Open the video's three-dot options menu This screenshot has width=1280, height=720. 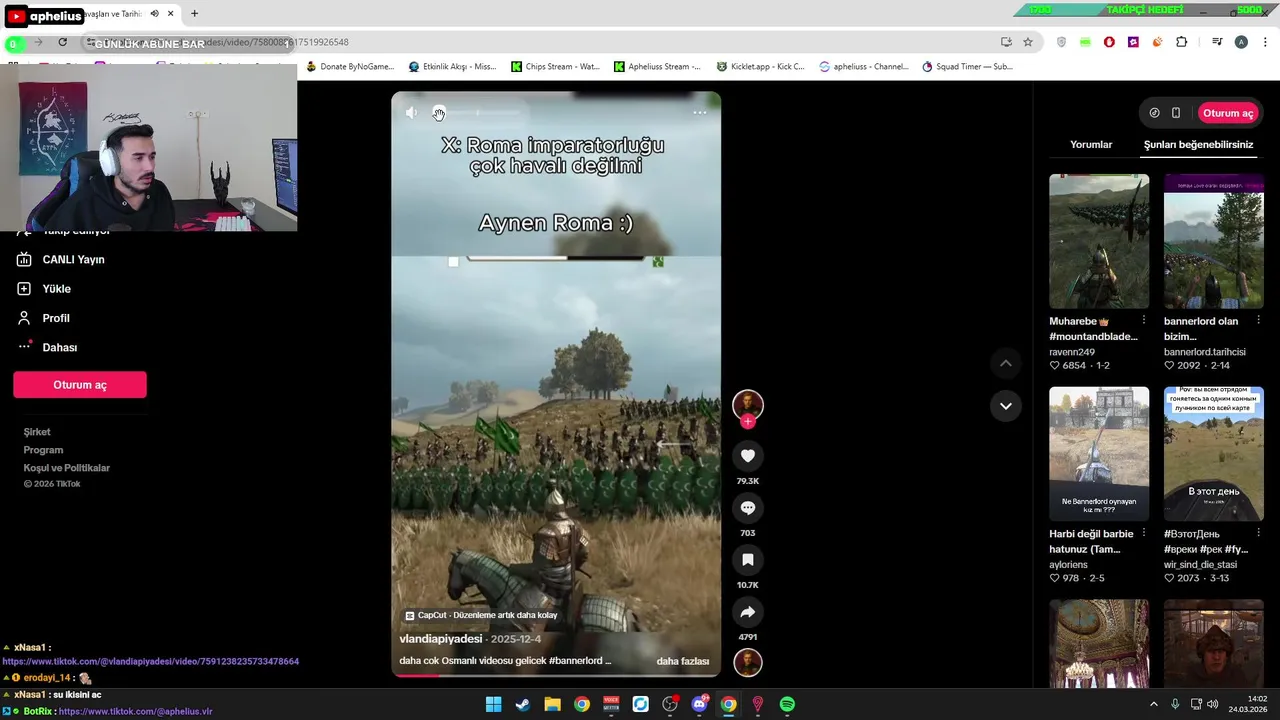pos(700,112)
